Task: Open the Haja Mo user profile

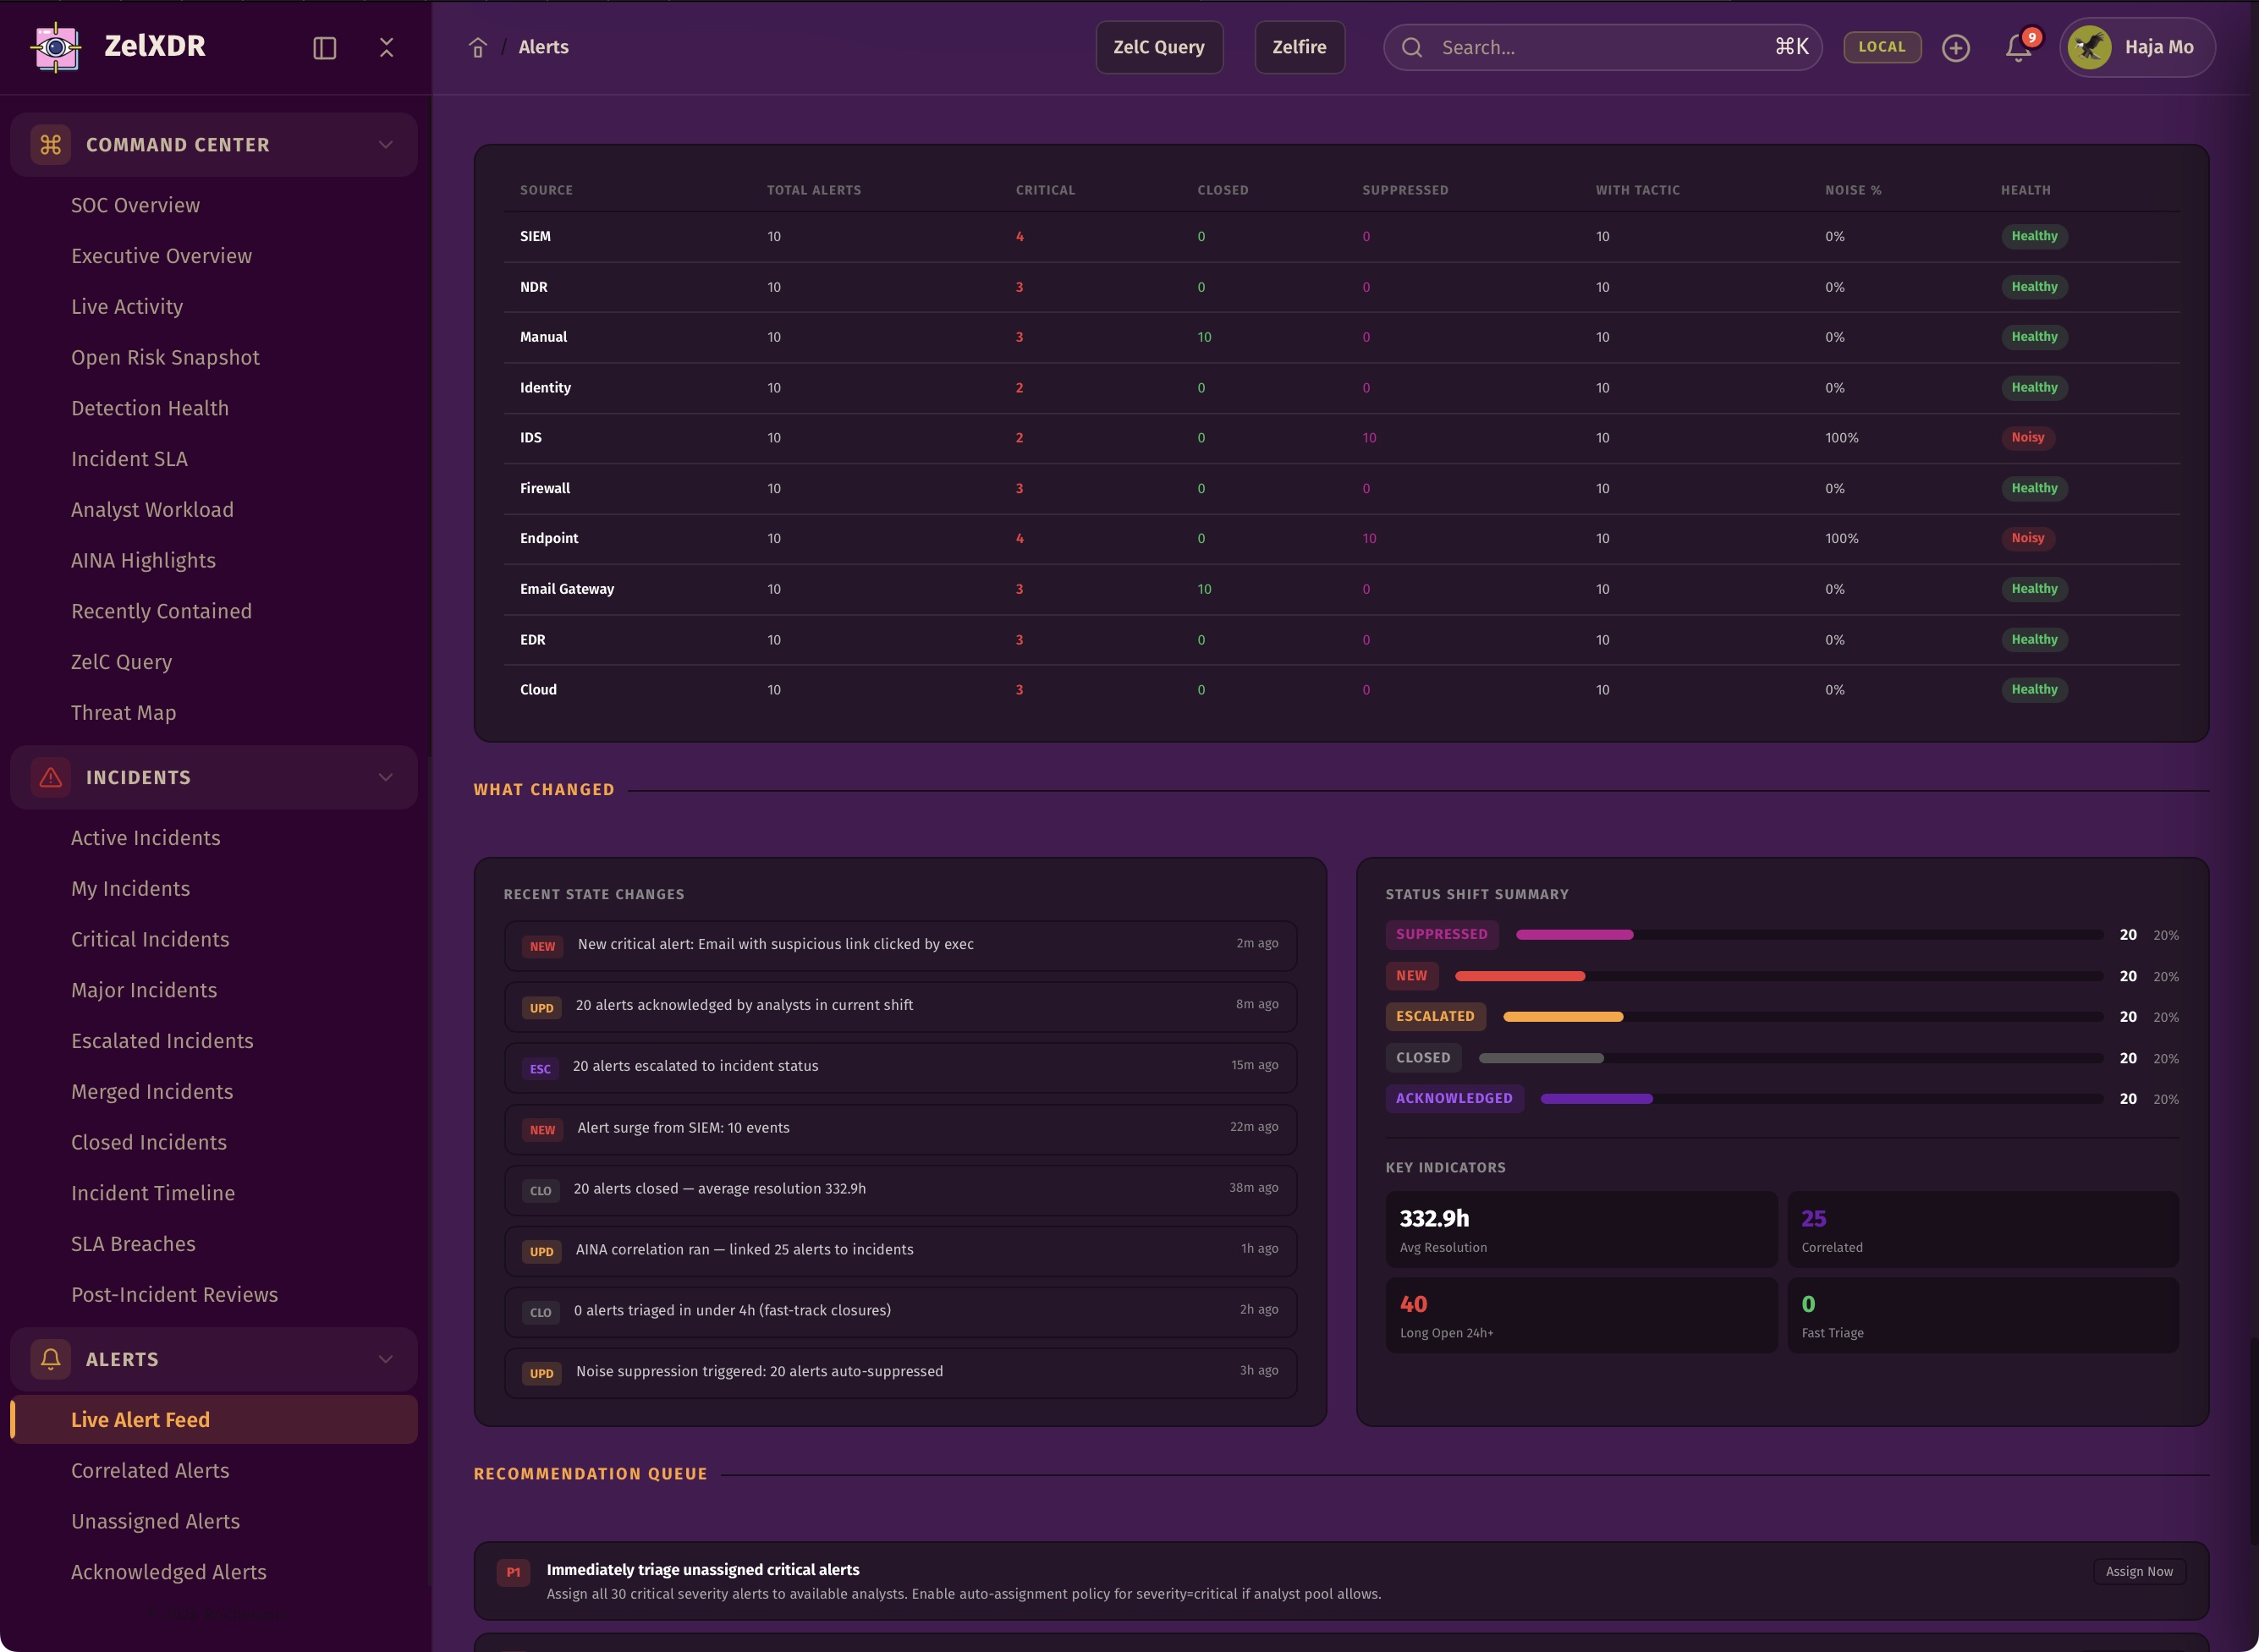Action: point(2136,47)
